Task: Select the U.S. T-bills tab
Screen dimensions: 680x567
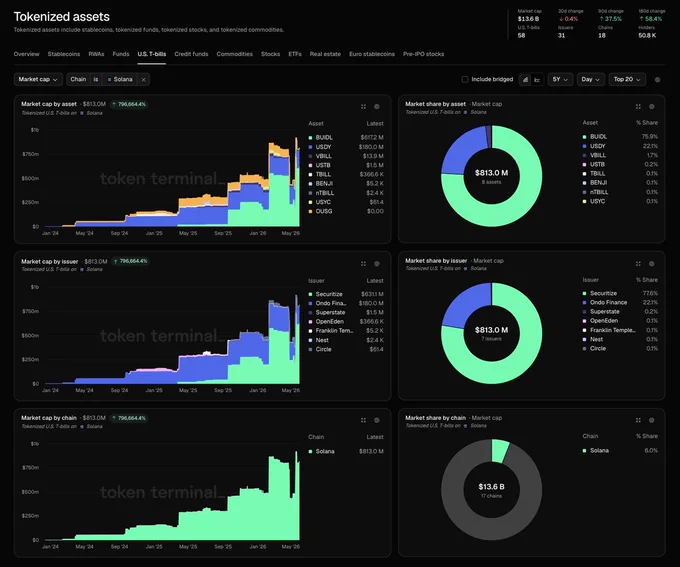Action: pyautogui.click(x=152, y=54)
